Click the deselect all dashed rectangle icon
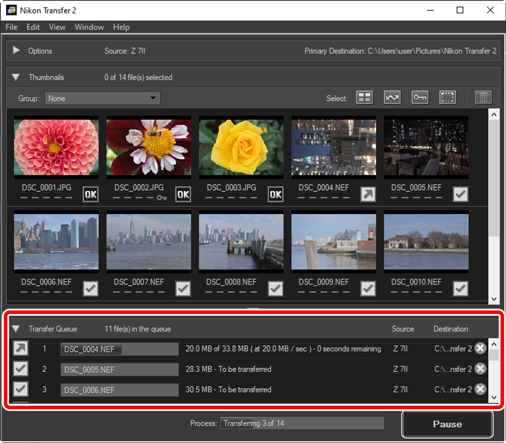Screen dimensions: 506x443 coord(447,98)
